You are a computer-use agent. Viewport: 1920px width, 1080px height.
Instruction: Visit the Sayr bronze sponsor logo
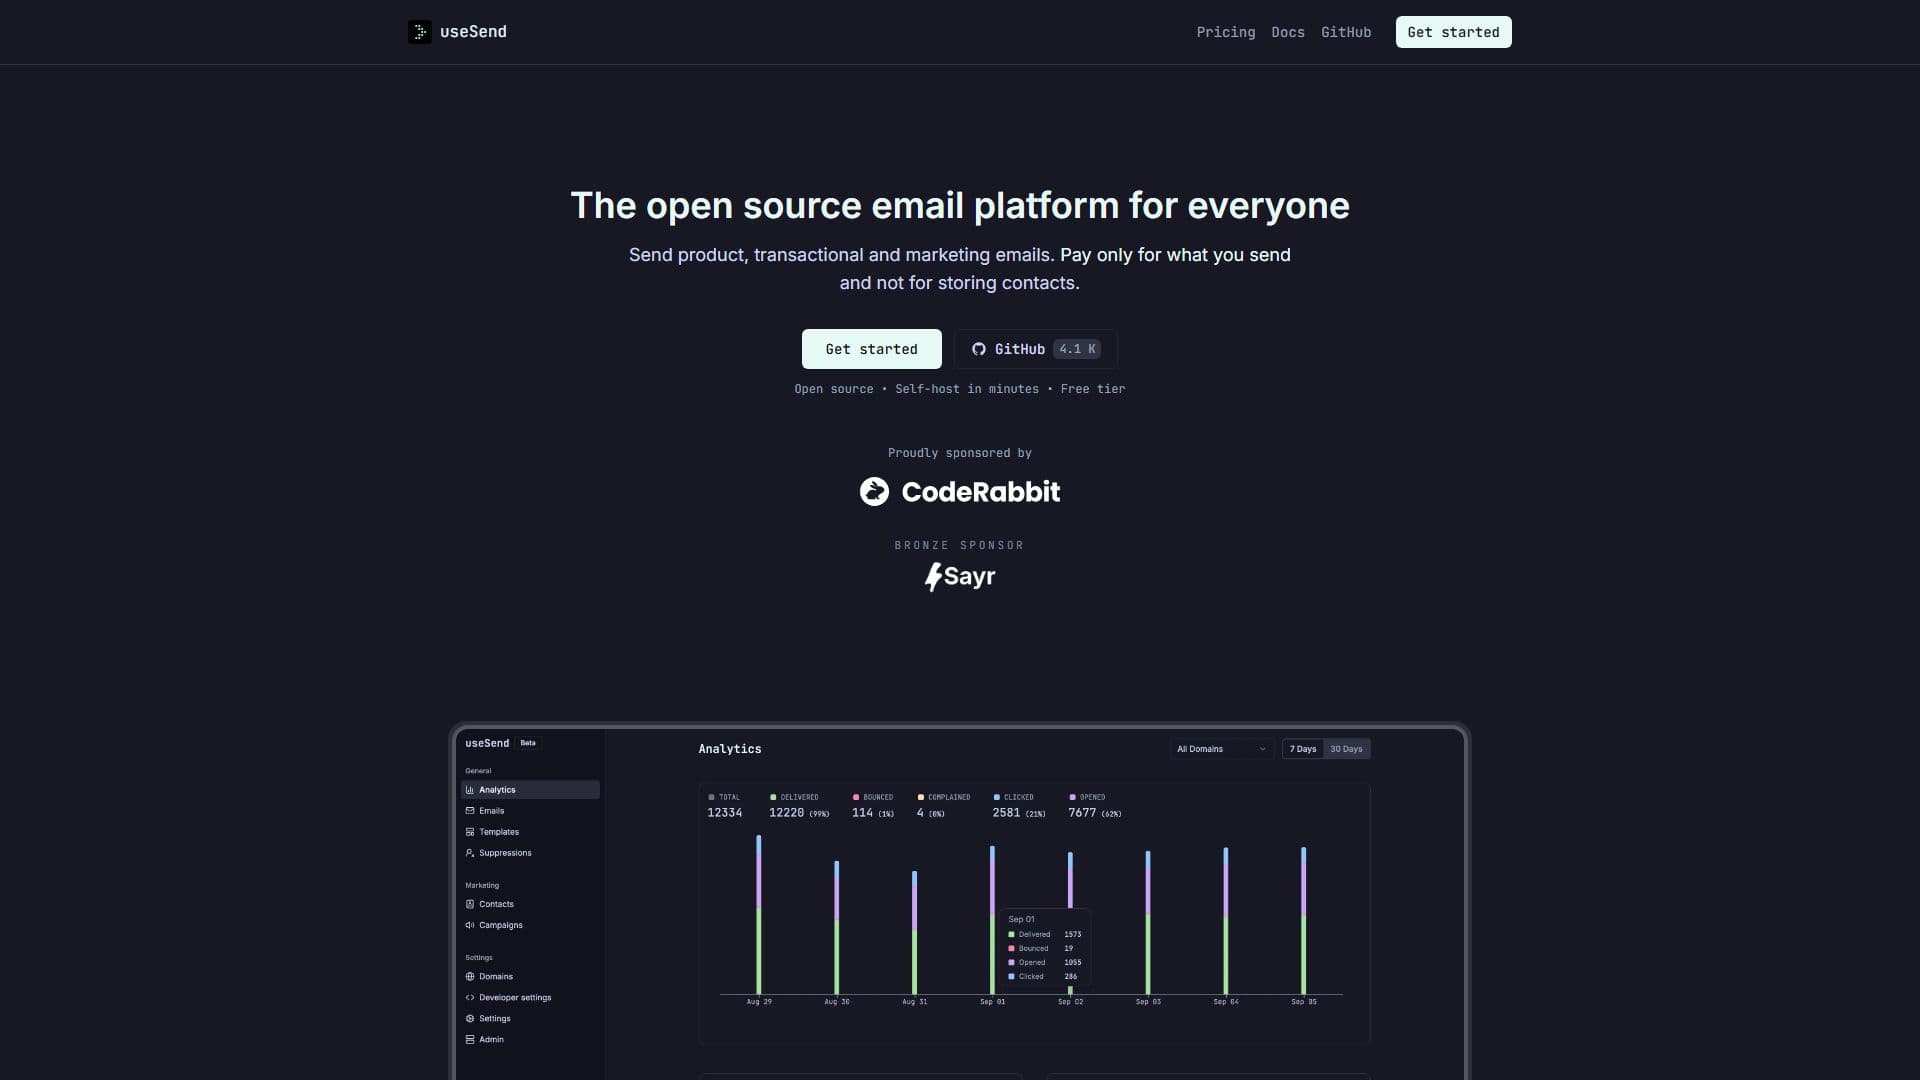point(960,576)
